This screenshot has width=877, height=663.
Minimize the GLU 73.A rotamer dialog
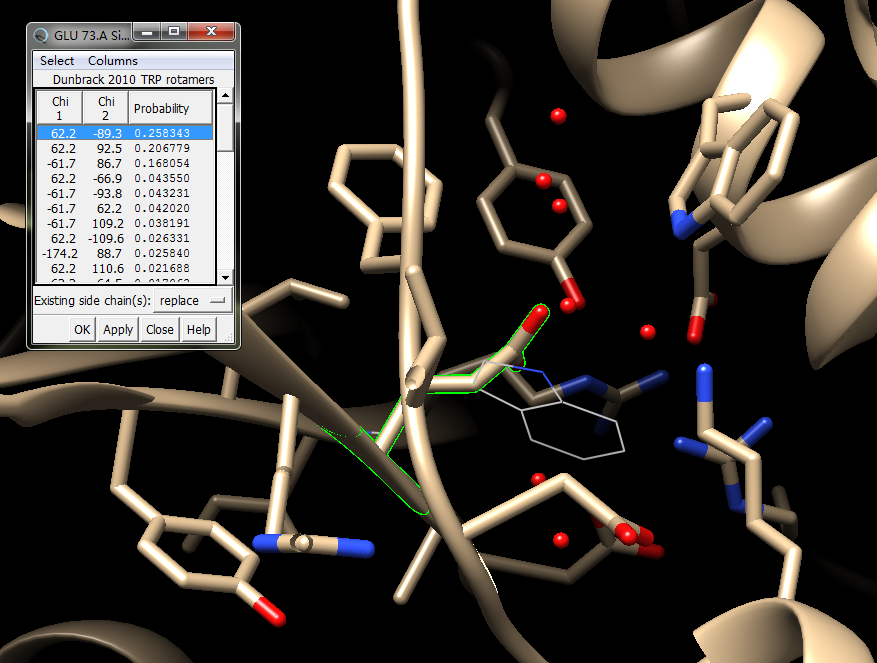pos(148,33)
